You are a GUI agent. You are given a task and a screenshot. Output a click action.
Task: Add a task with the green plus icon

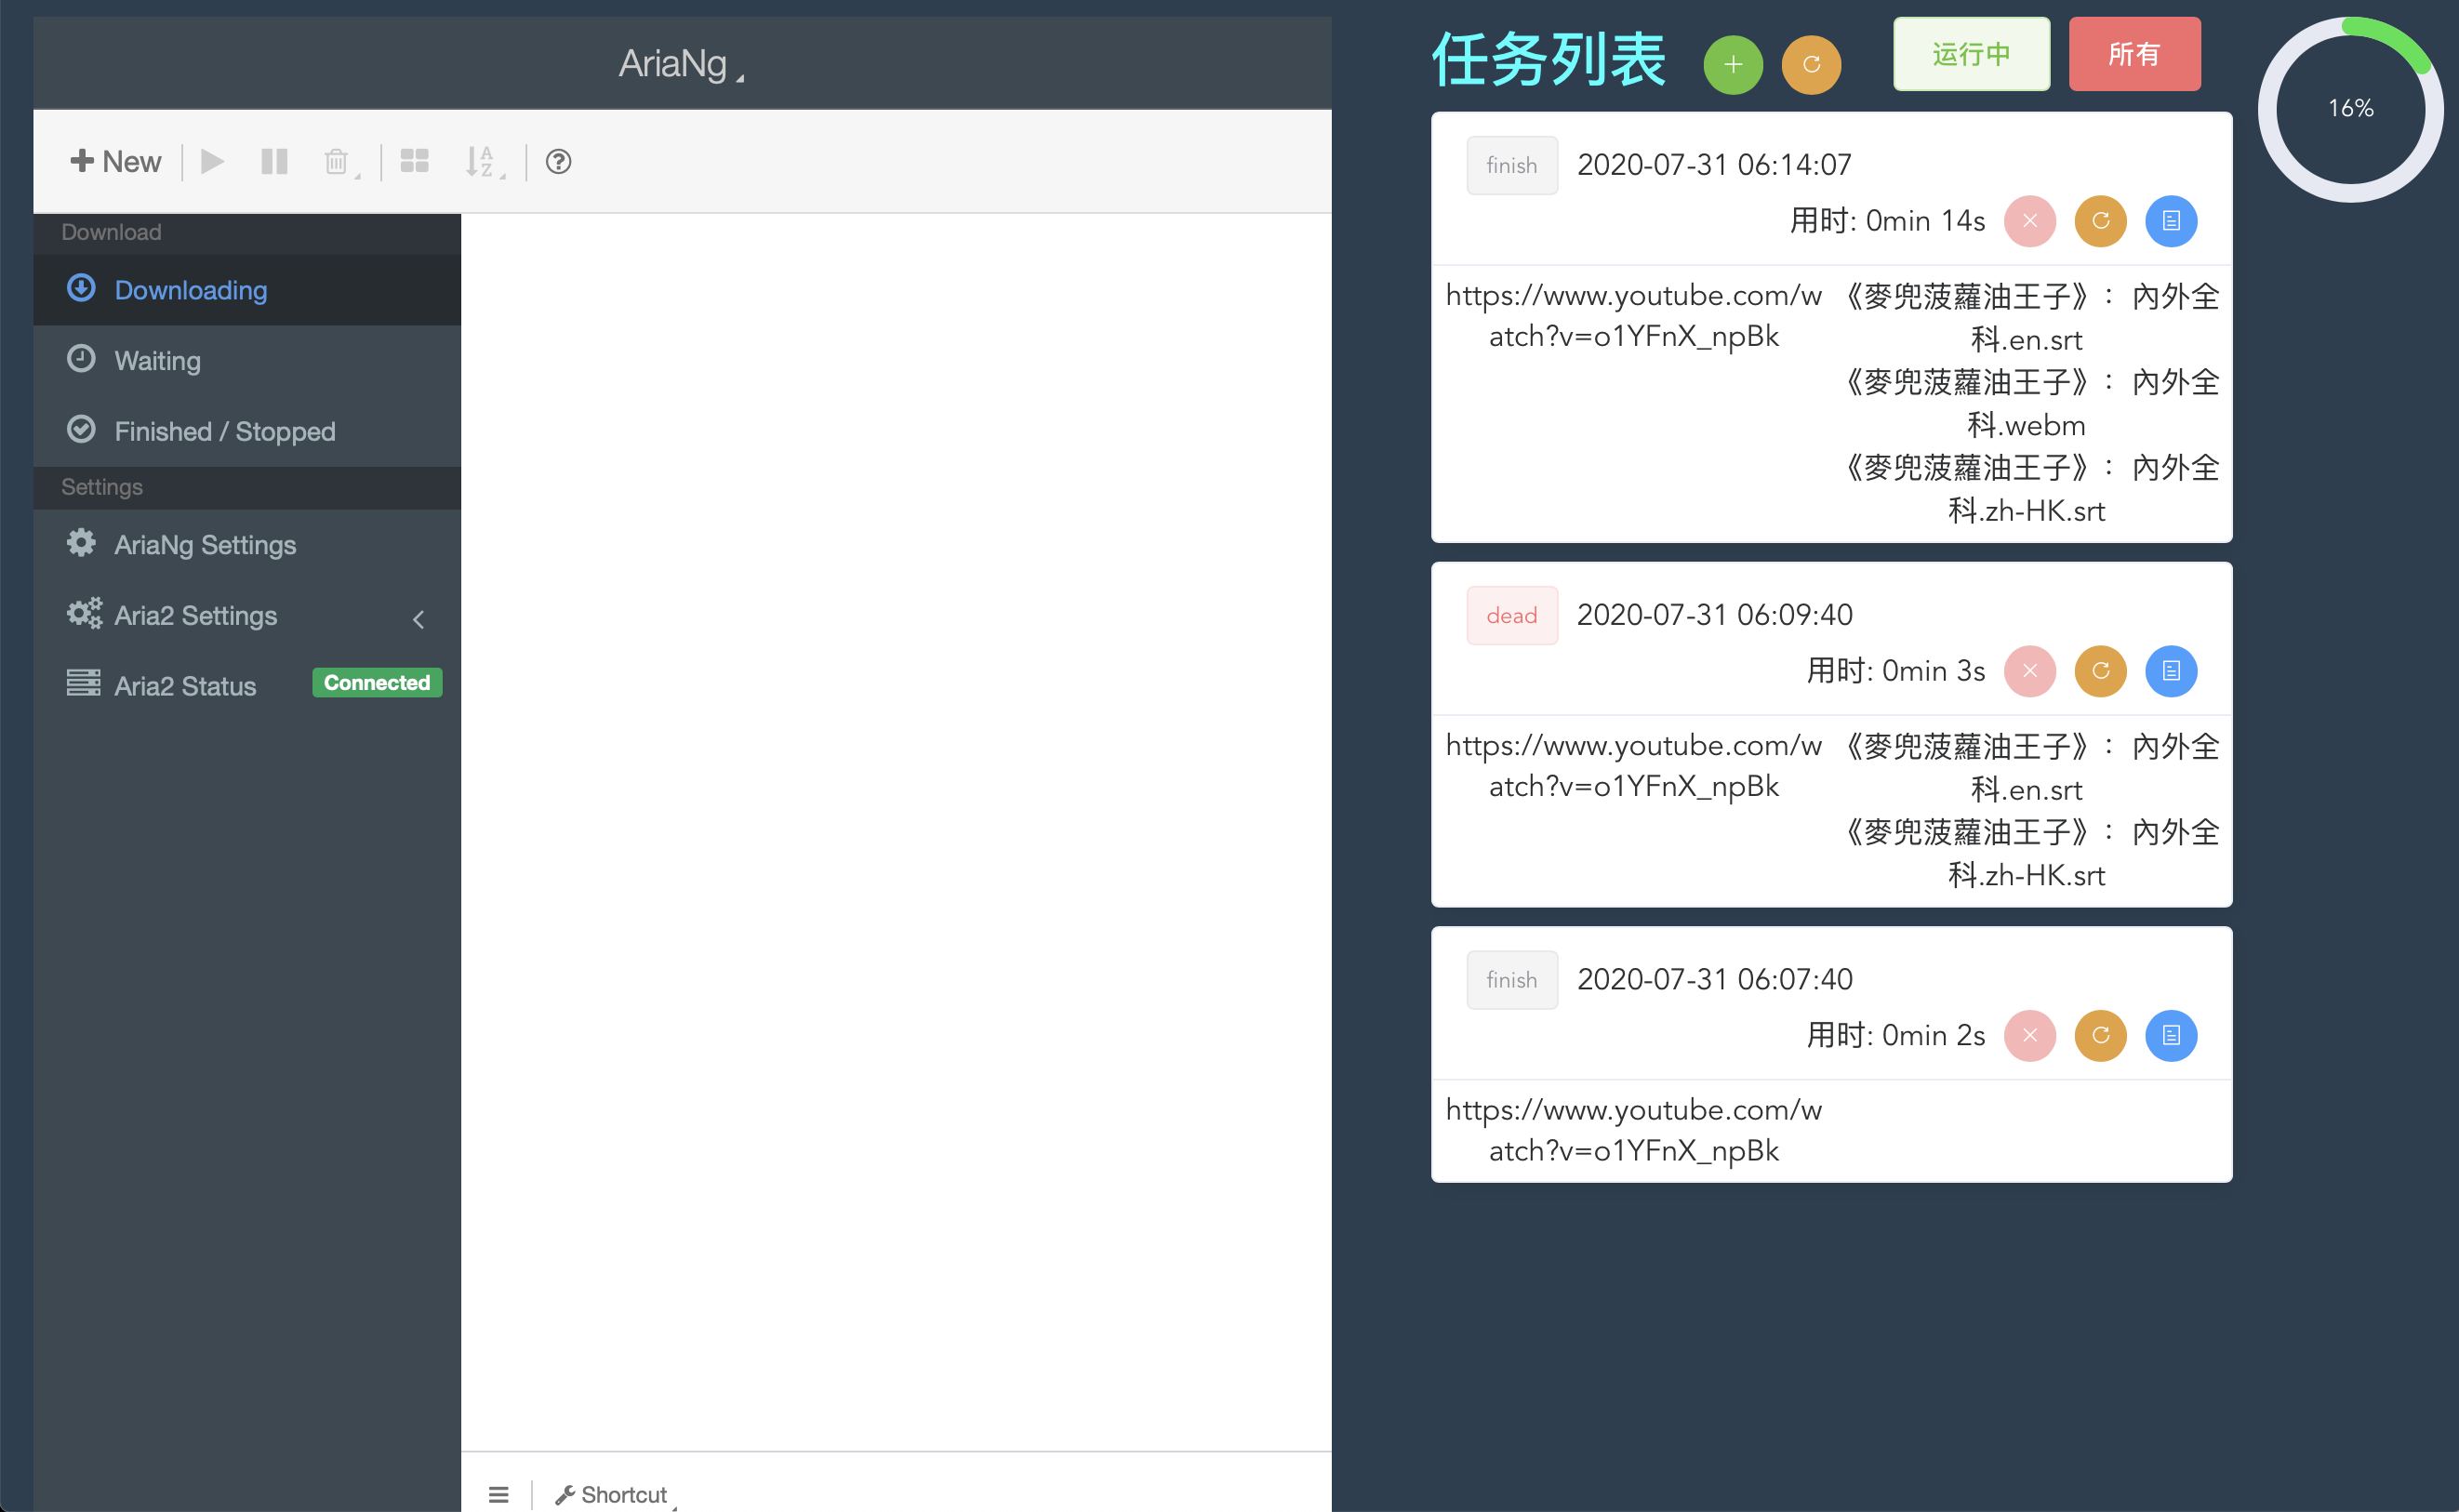tap(1732, 64)
